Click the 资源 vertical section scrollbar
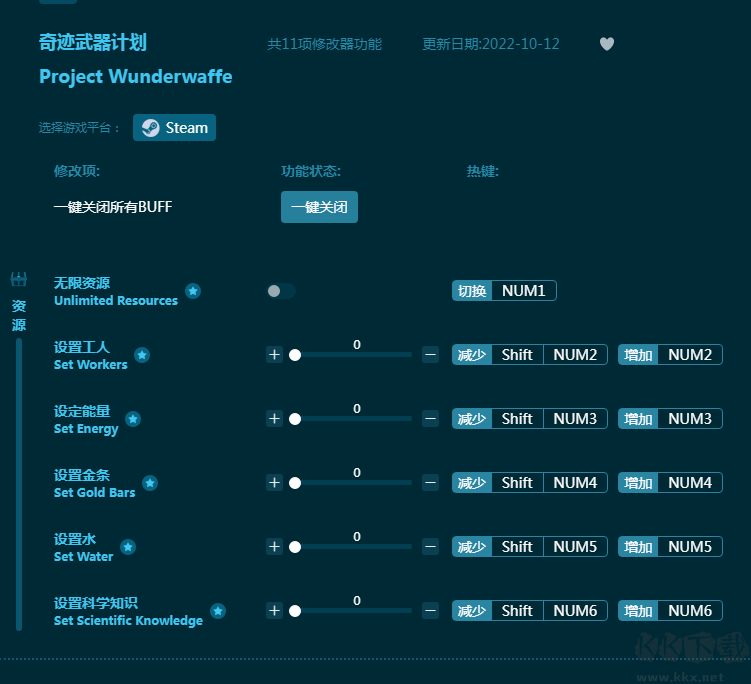This screenshot has height=684, width=751. coord(19,484)
